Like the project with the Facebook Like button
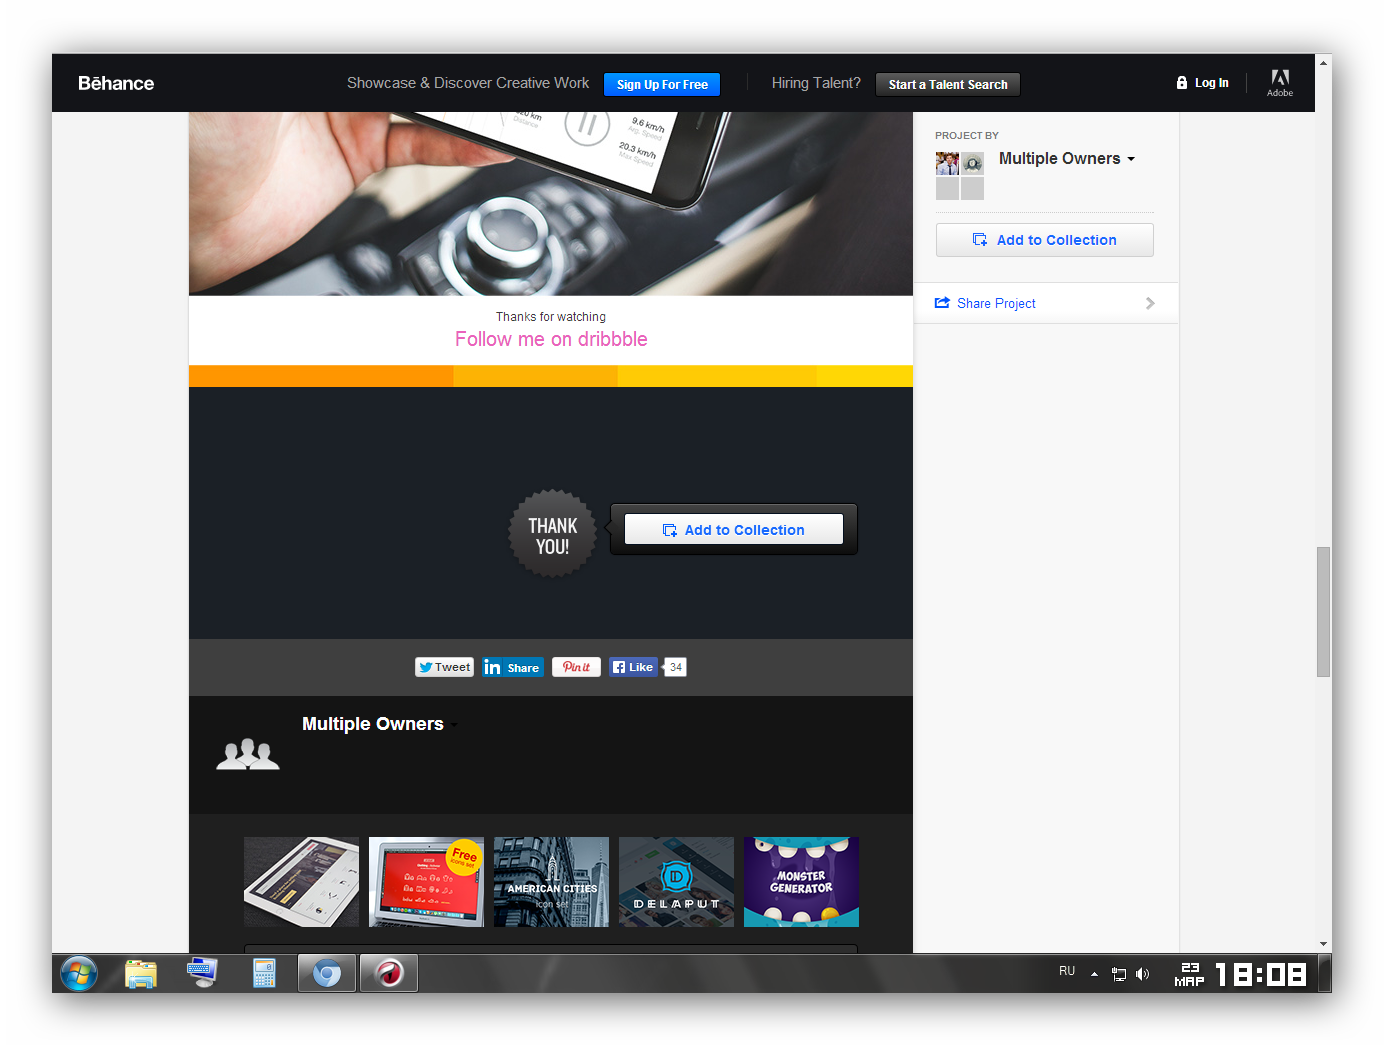 pos(634,667)
